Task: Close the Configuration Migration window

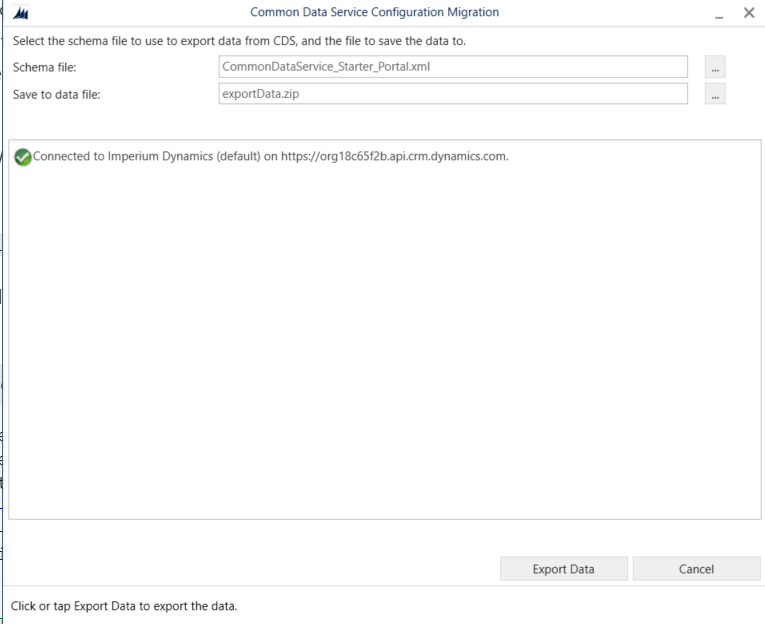Action: pos(748,11)
